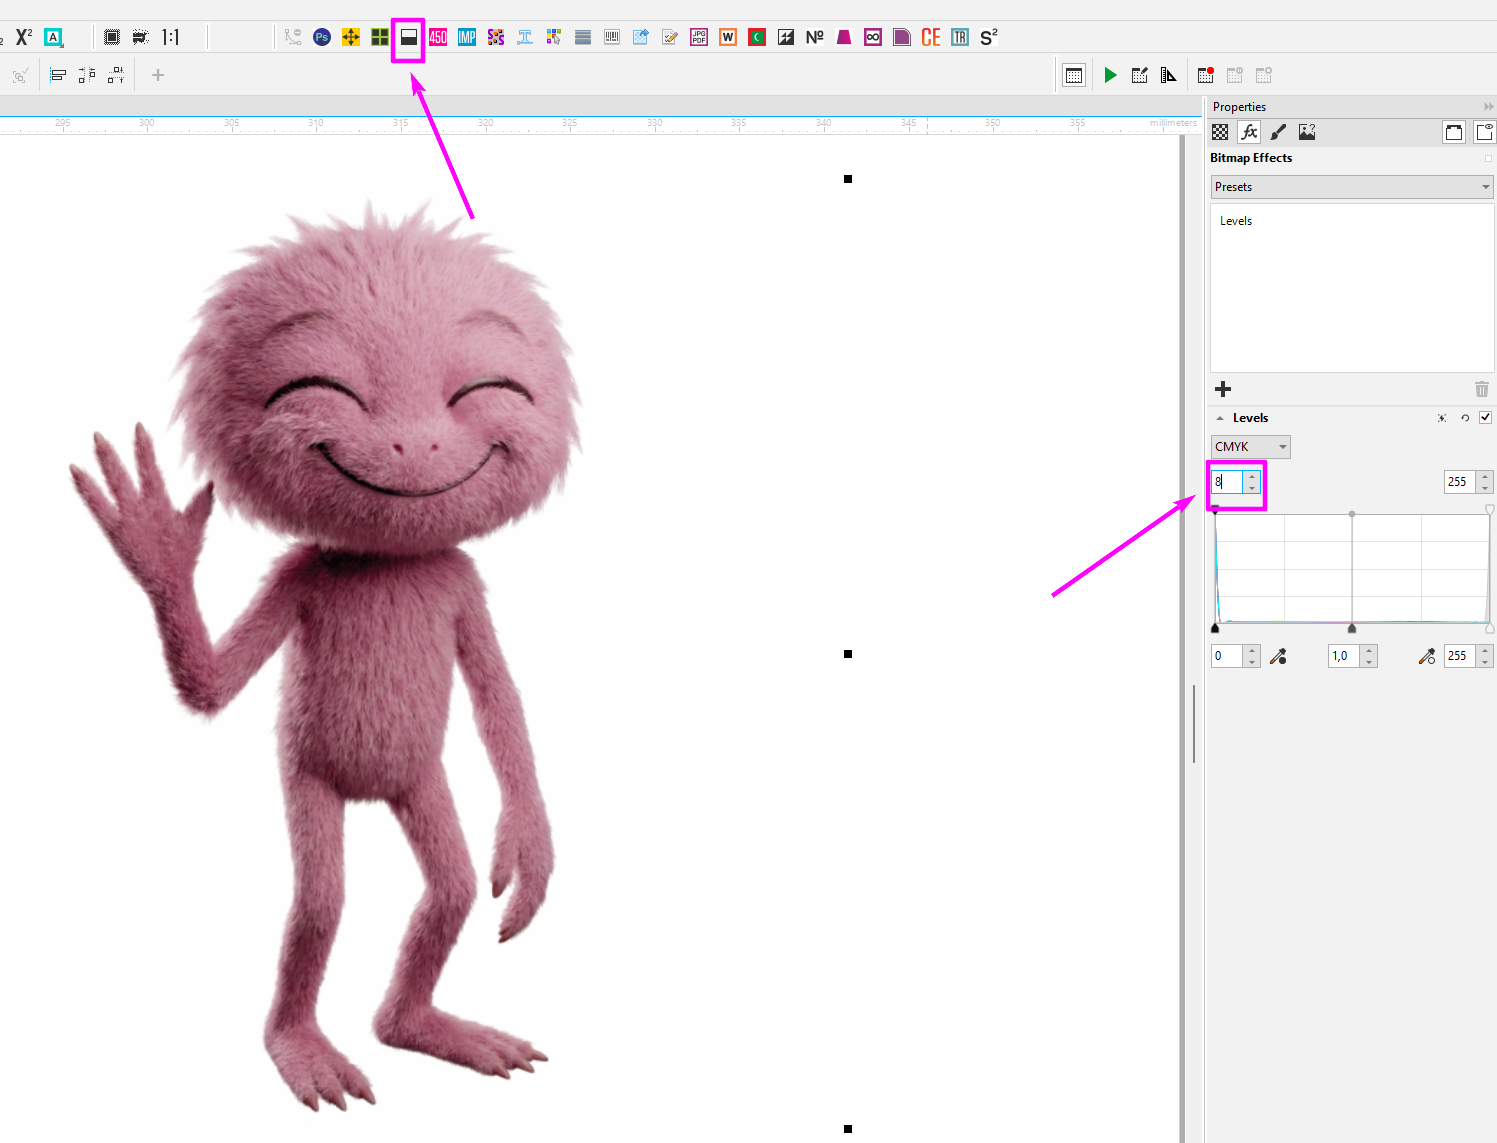Toggle the tabbed view mode button in Properties
This screenshot has width=1497, height=1143.
pyautogui.click(x=1454, y=132)
